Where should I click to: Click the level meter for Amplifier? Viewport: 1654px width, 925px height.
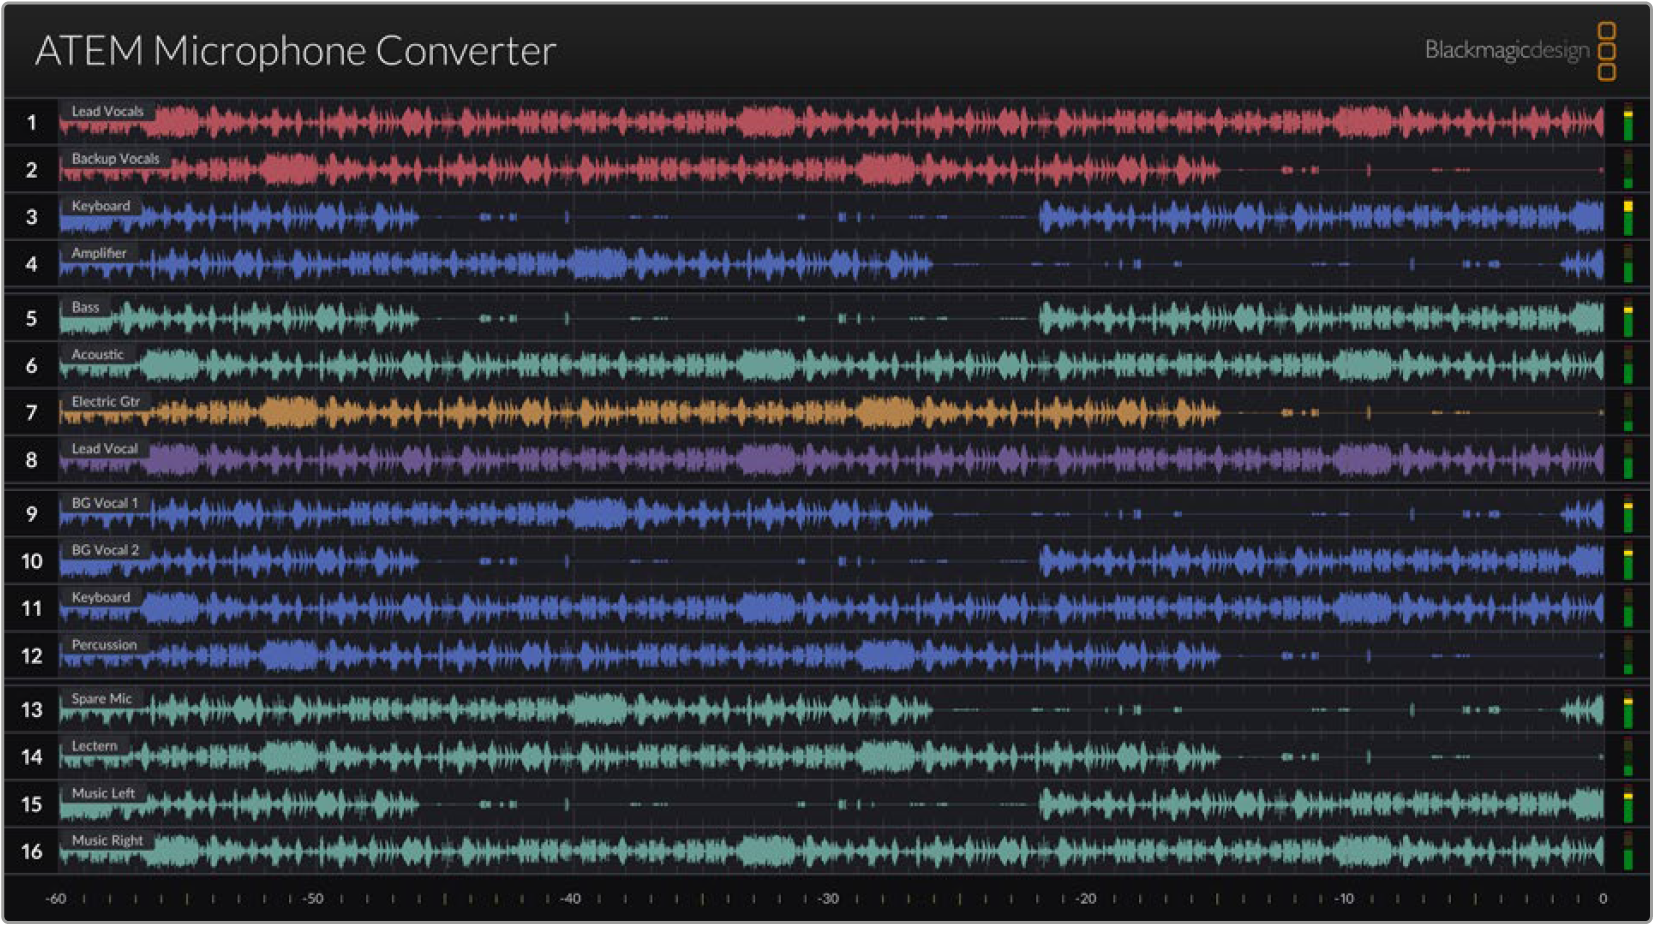[1628, 264]
